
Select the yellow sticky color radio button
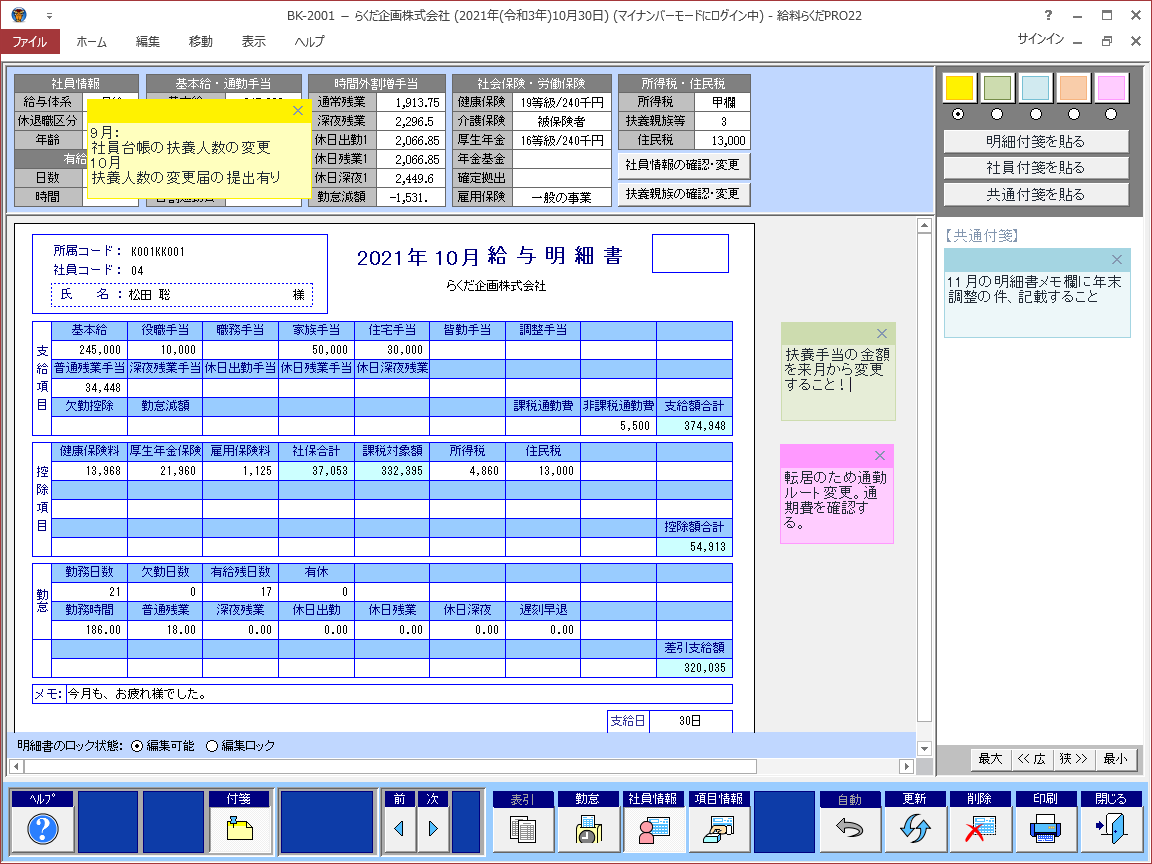click(x=957, y=114)
